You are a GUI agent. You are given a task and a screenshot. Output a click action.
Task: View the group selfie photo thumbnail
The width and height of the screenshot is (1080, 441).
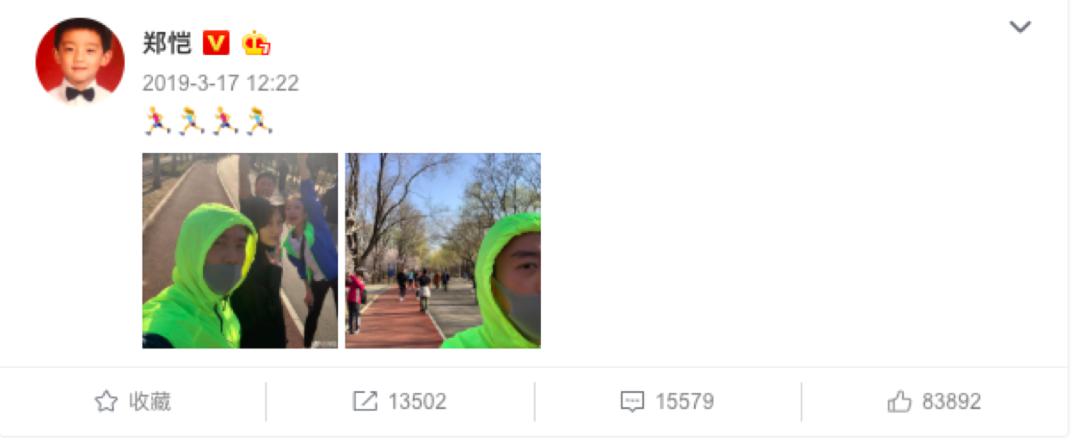coord(240,250)
